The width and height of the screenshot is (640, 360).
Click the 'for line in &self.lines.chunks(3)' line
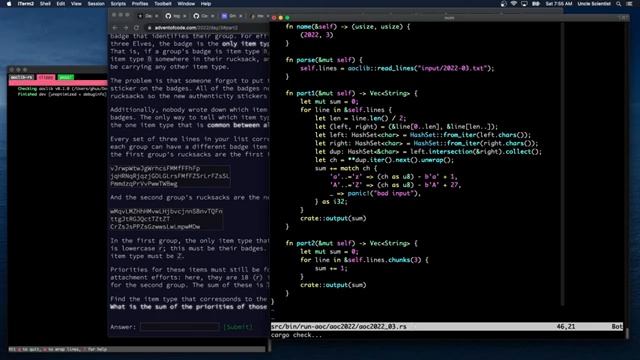(364, 260)
